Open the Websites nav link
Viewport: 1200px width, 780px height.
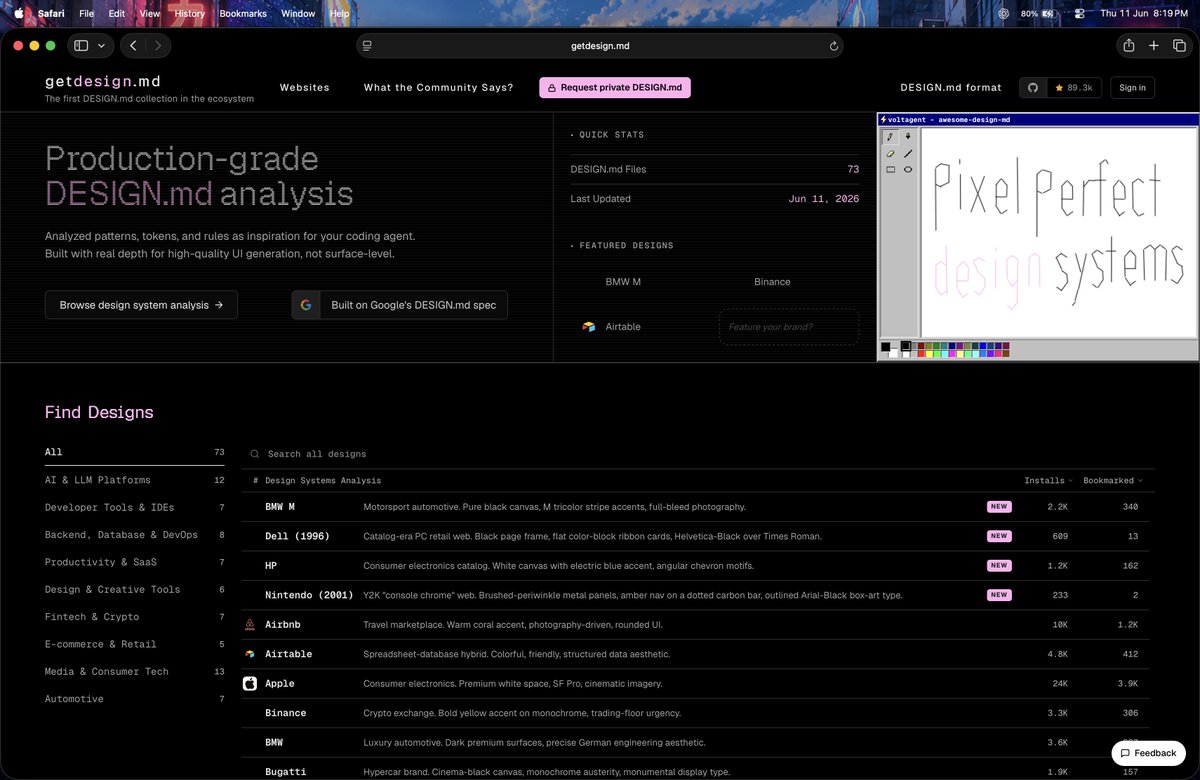pyautogui.click(x=305, y=88)
